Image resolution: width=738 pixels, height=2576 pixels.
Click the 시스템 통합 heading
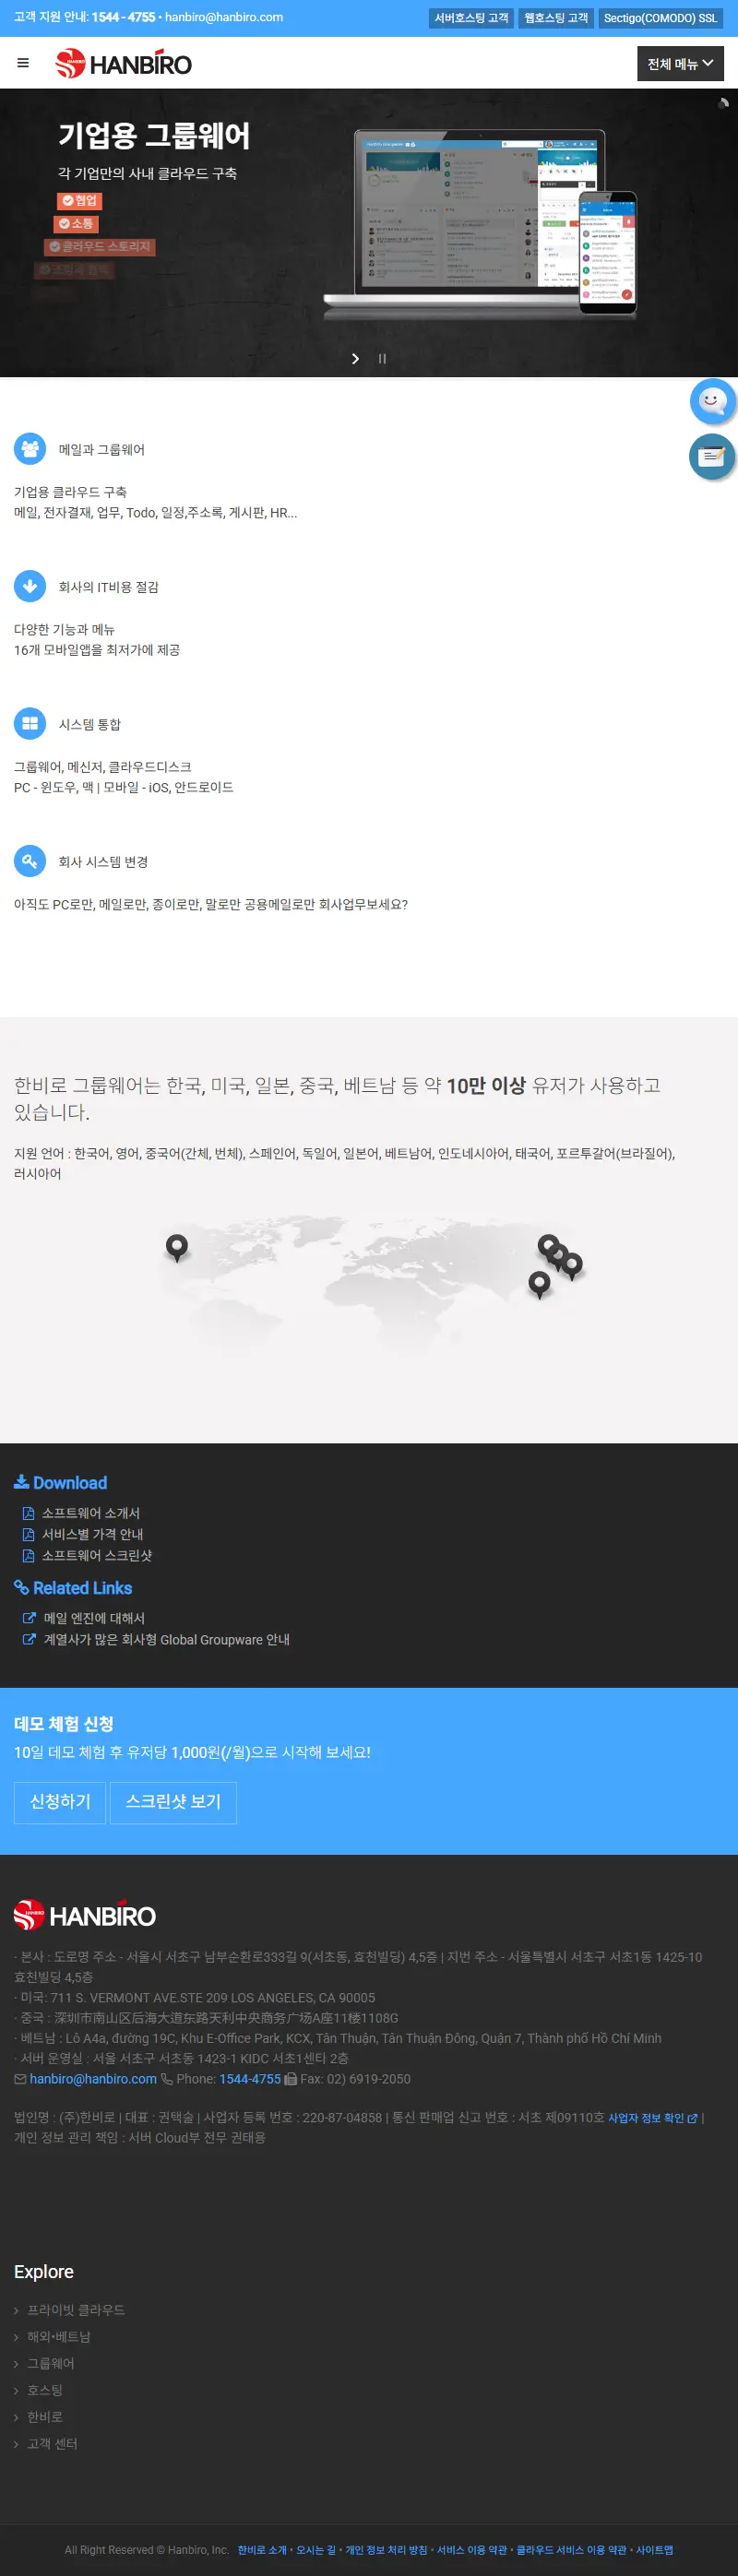click(90, 725)
